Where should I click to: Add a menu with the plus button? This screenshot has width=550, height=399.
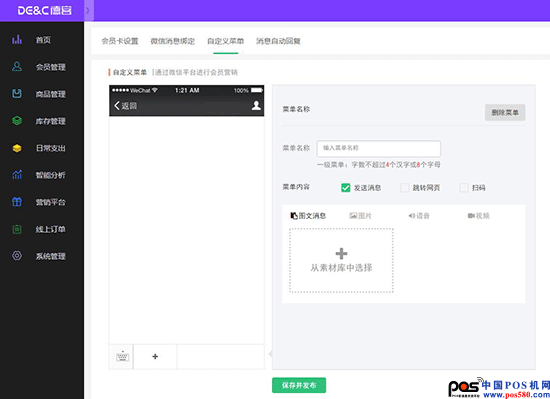155,357
